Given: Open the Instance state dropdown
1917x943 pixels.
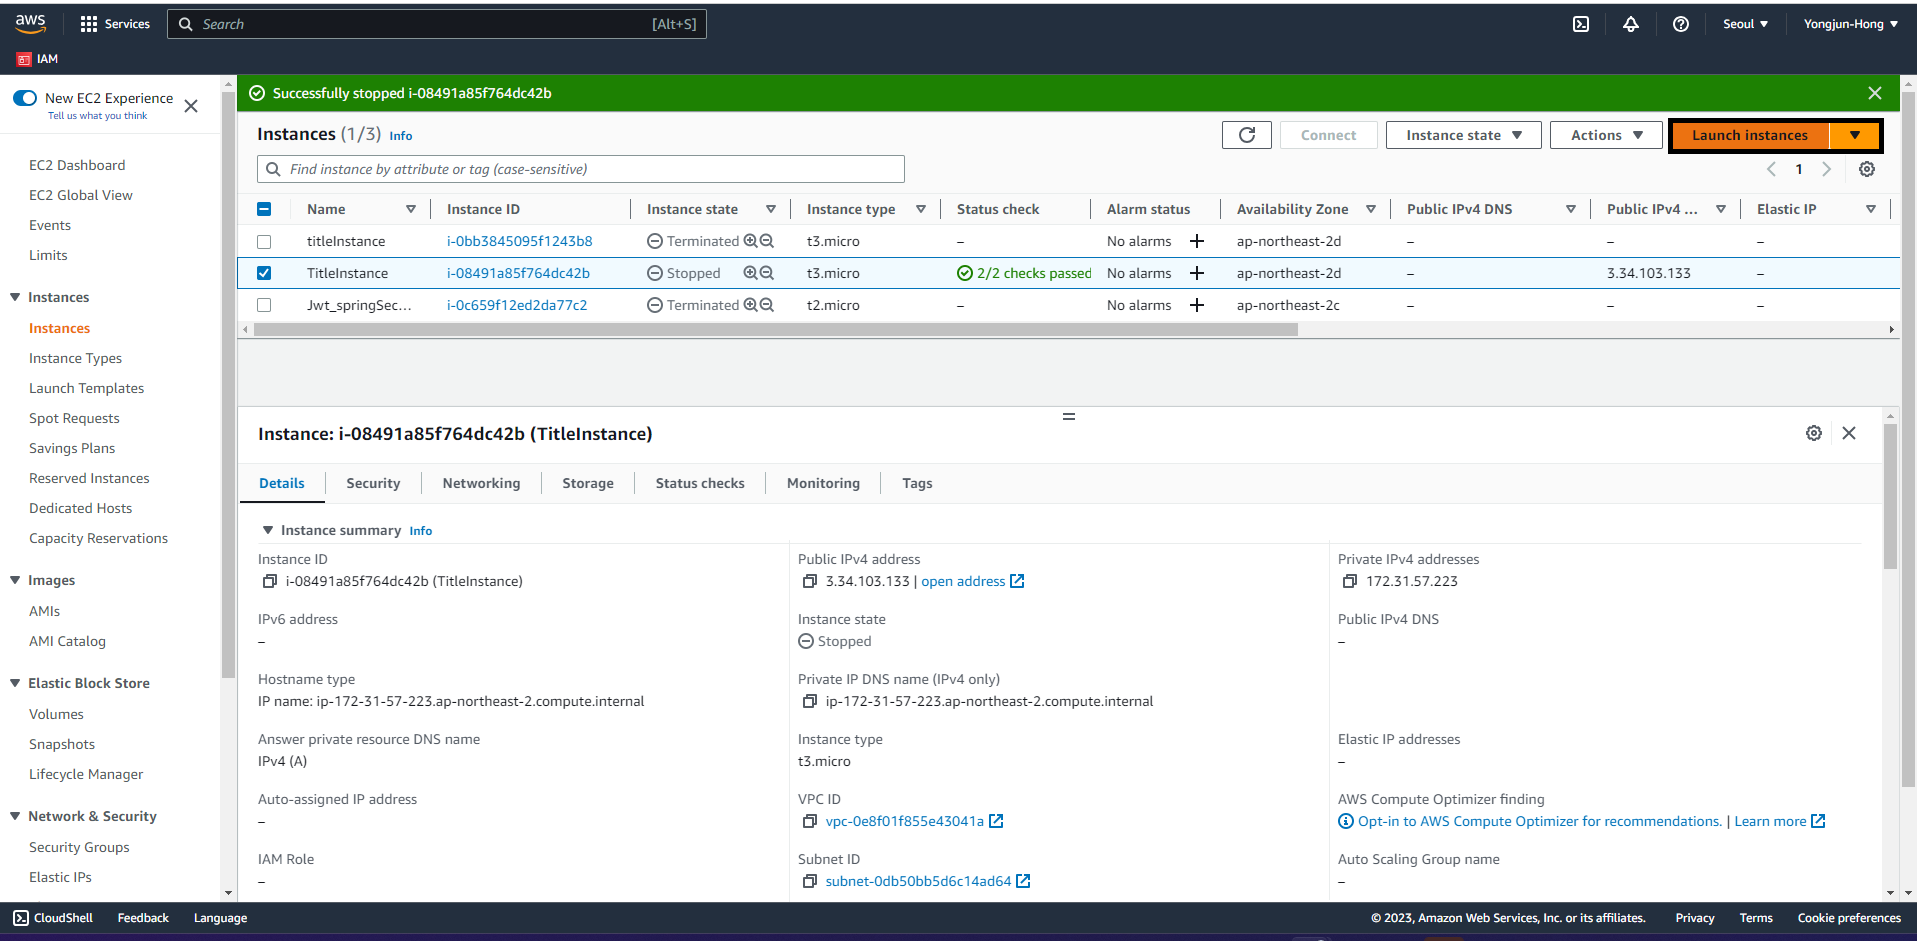Looking at the screenshot, I should pos(1463,135).
